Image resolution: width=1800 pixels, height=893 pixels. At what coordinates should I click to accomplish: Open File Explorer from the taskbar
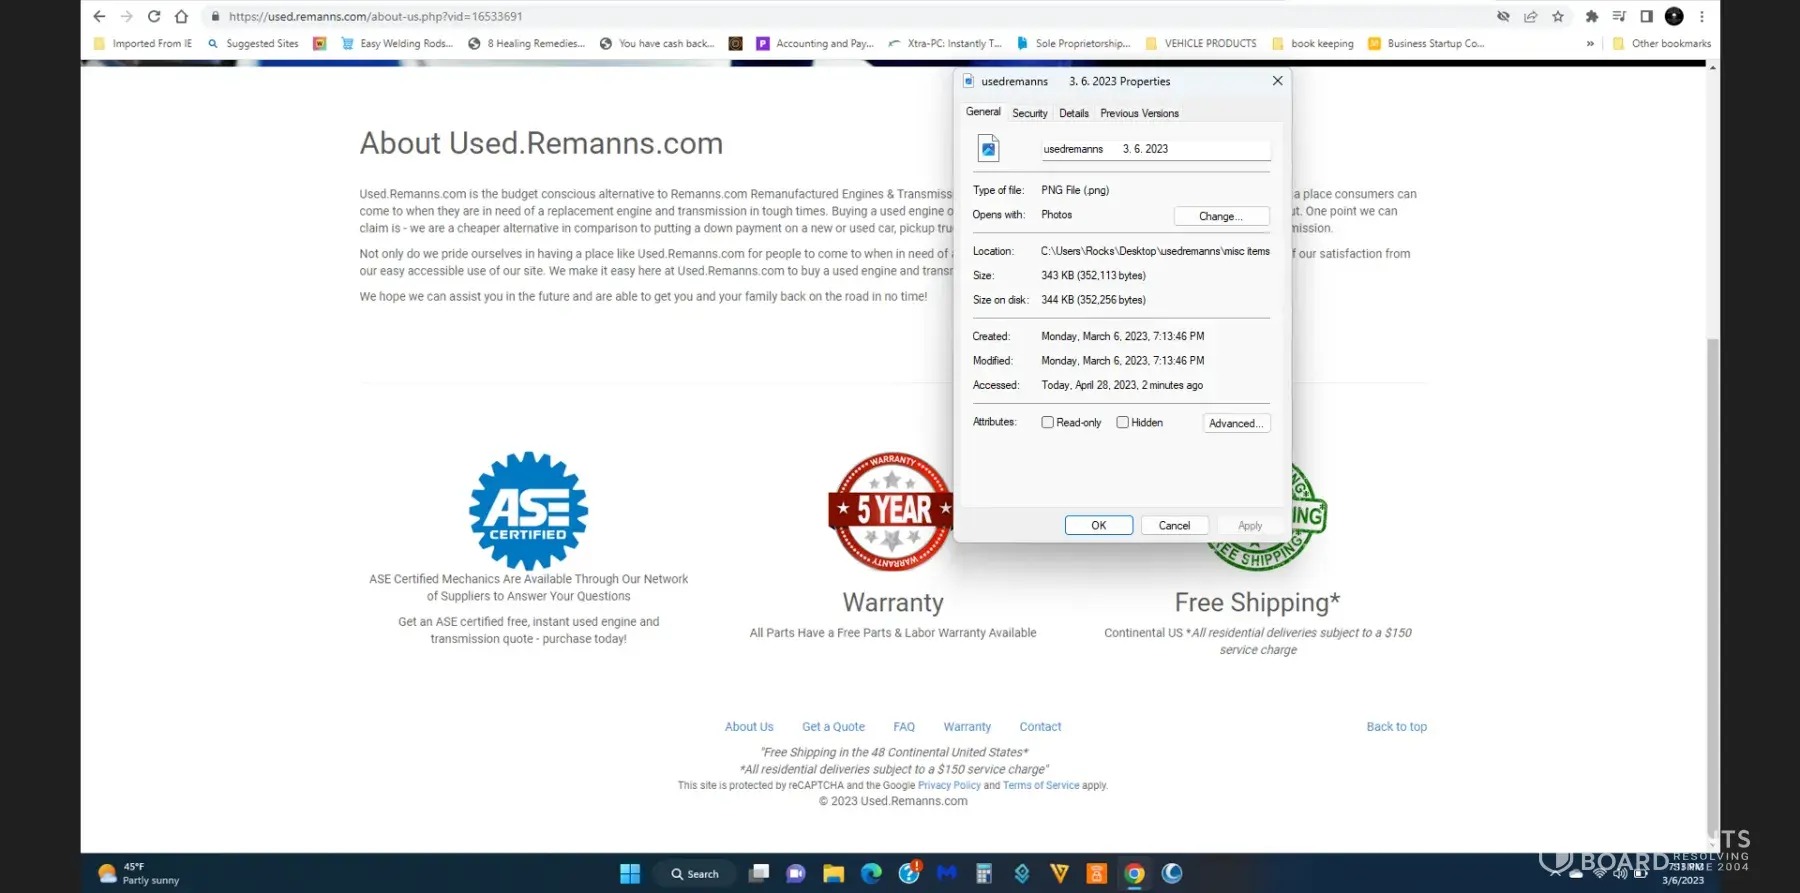[x=834, y=874]
